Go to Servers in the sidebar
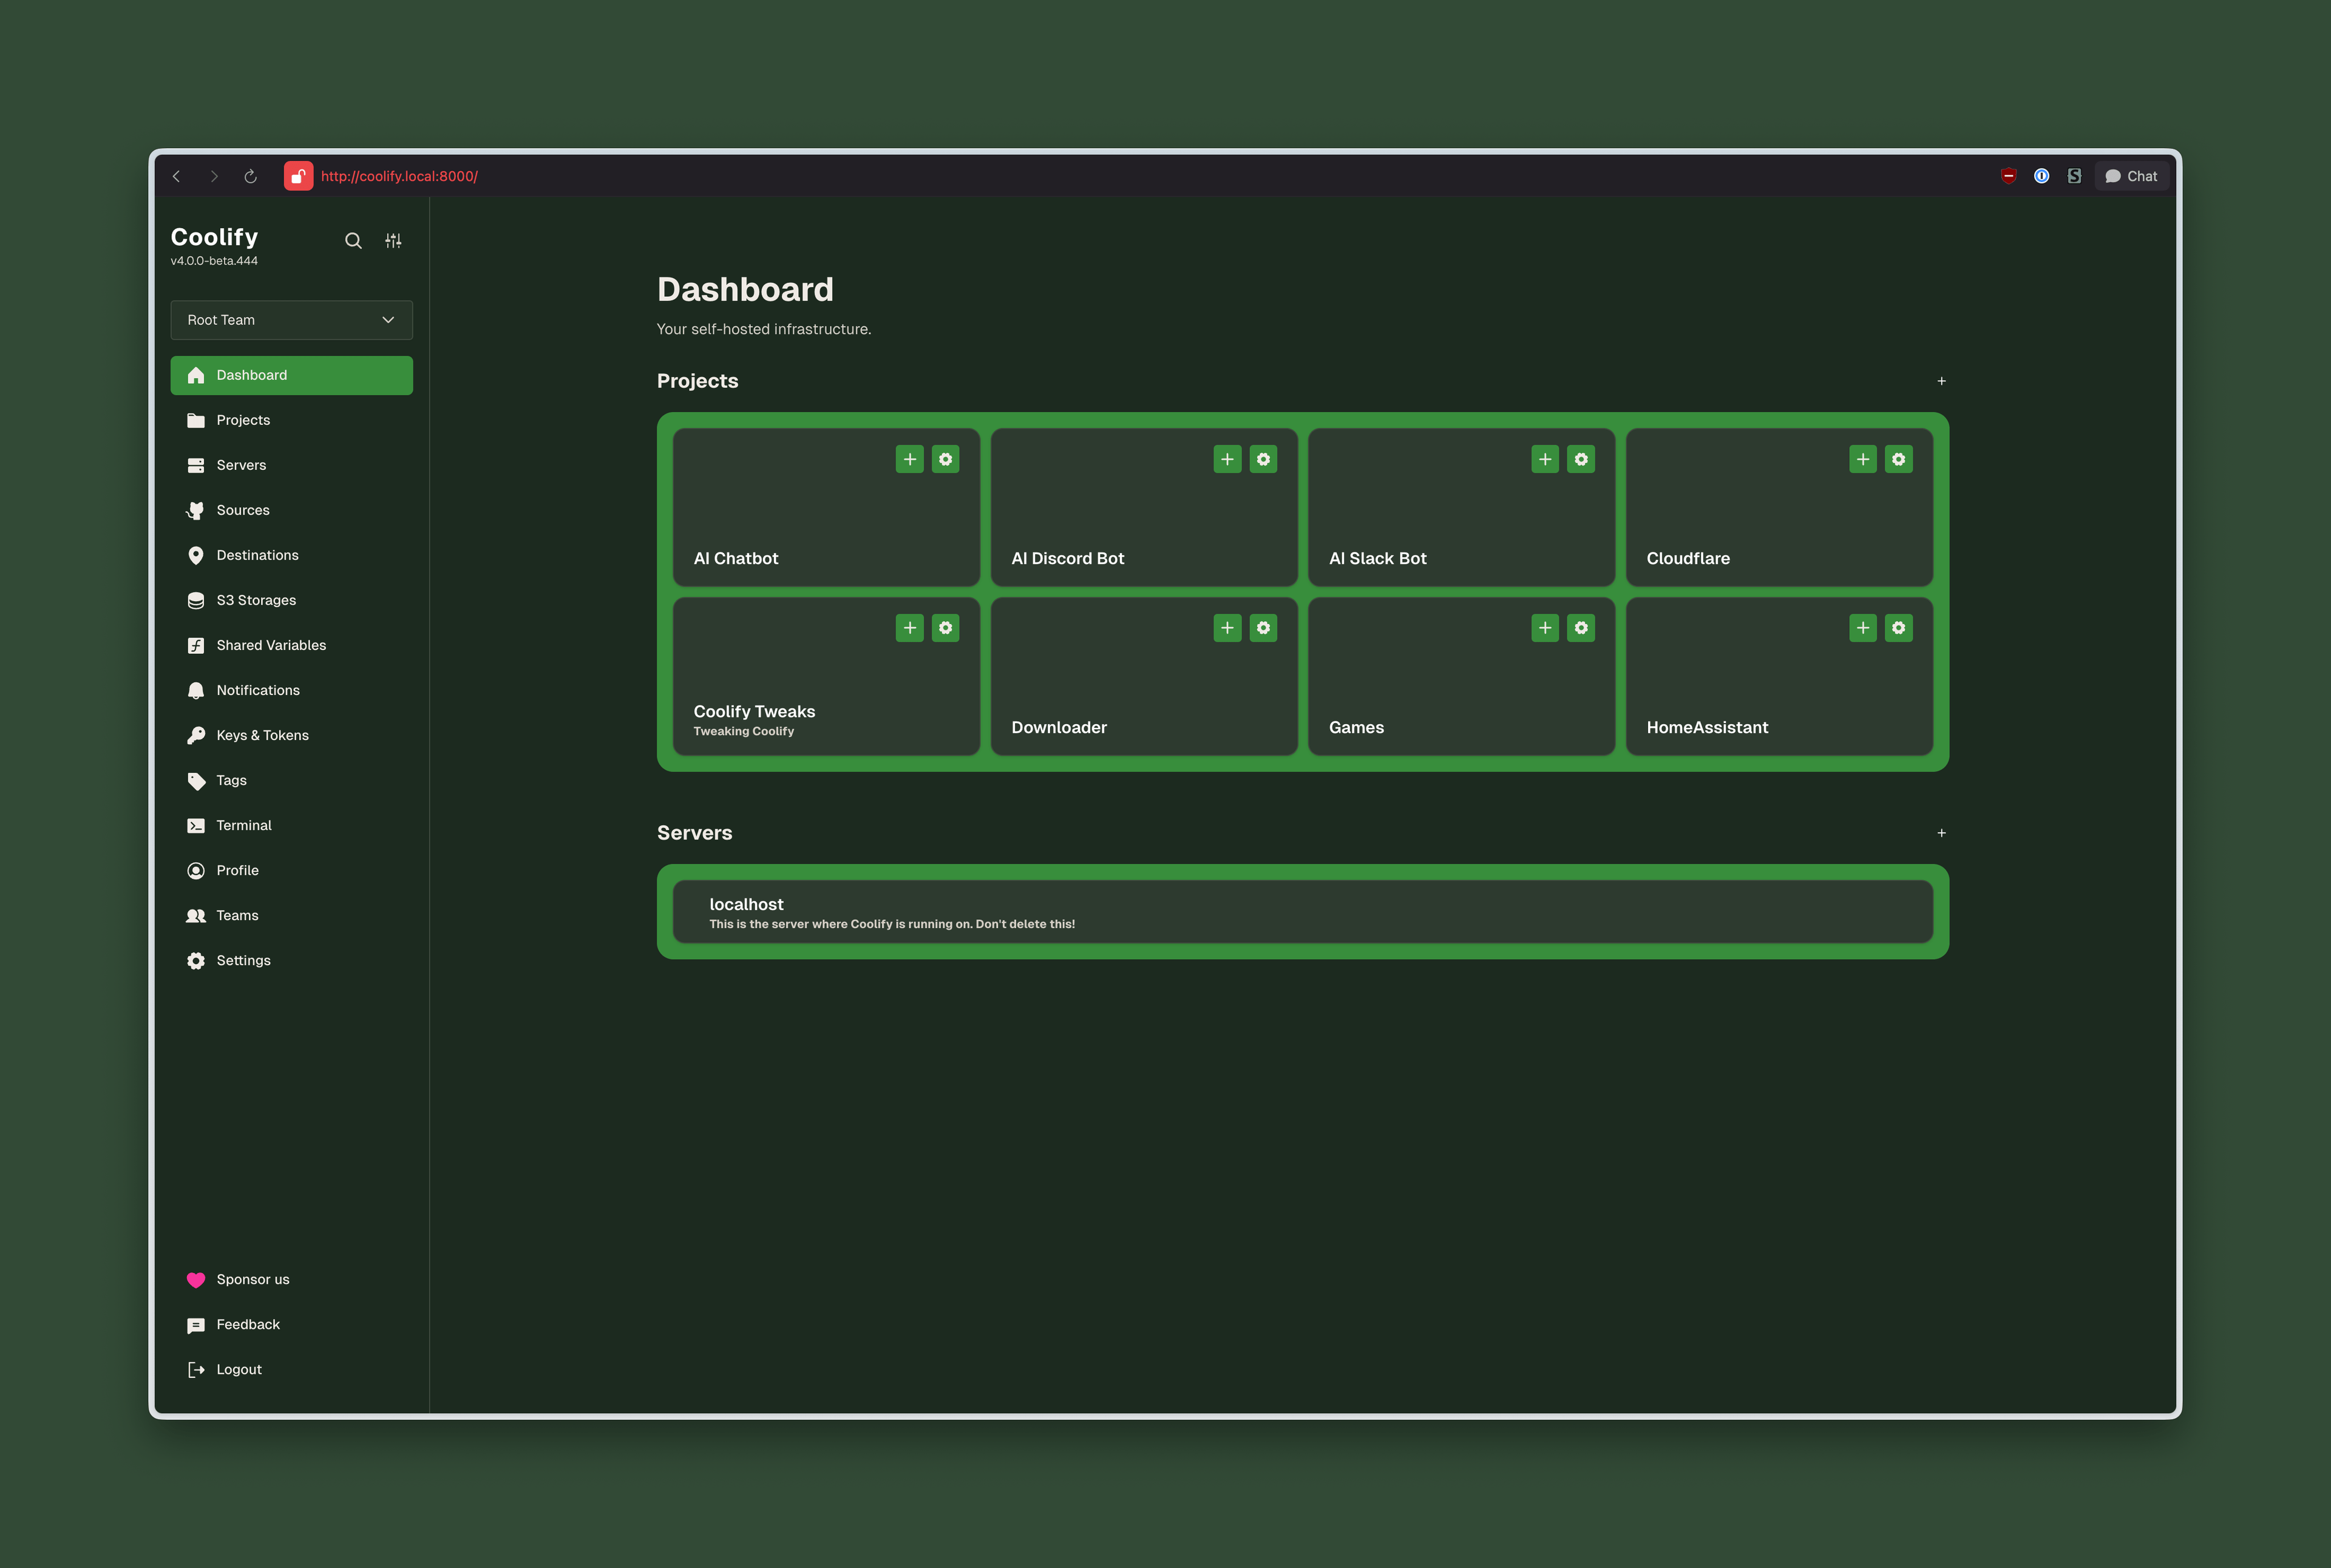This screenshot has height=1568, width=2331. [x=241, y=465]
